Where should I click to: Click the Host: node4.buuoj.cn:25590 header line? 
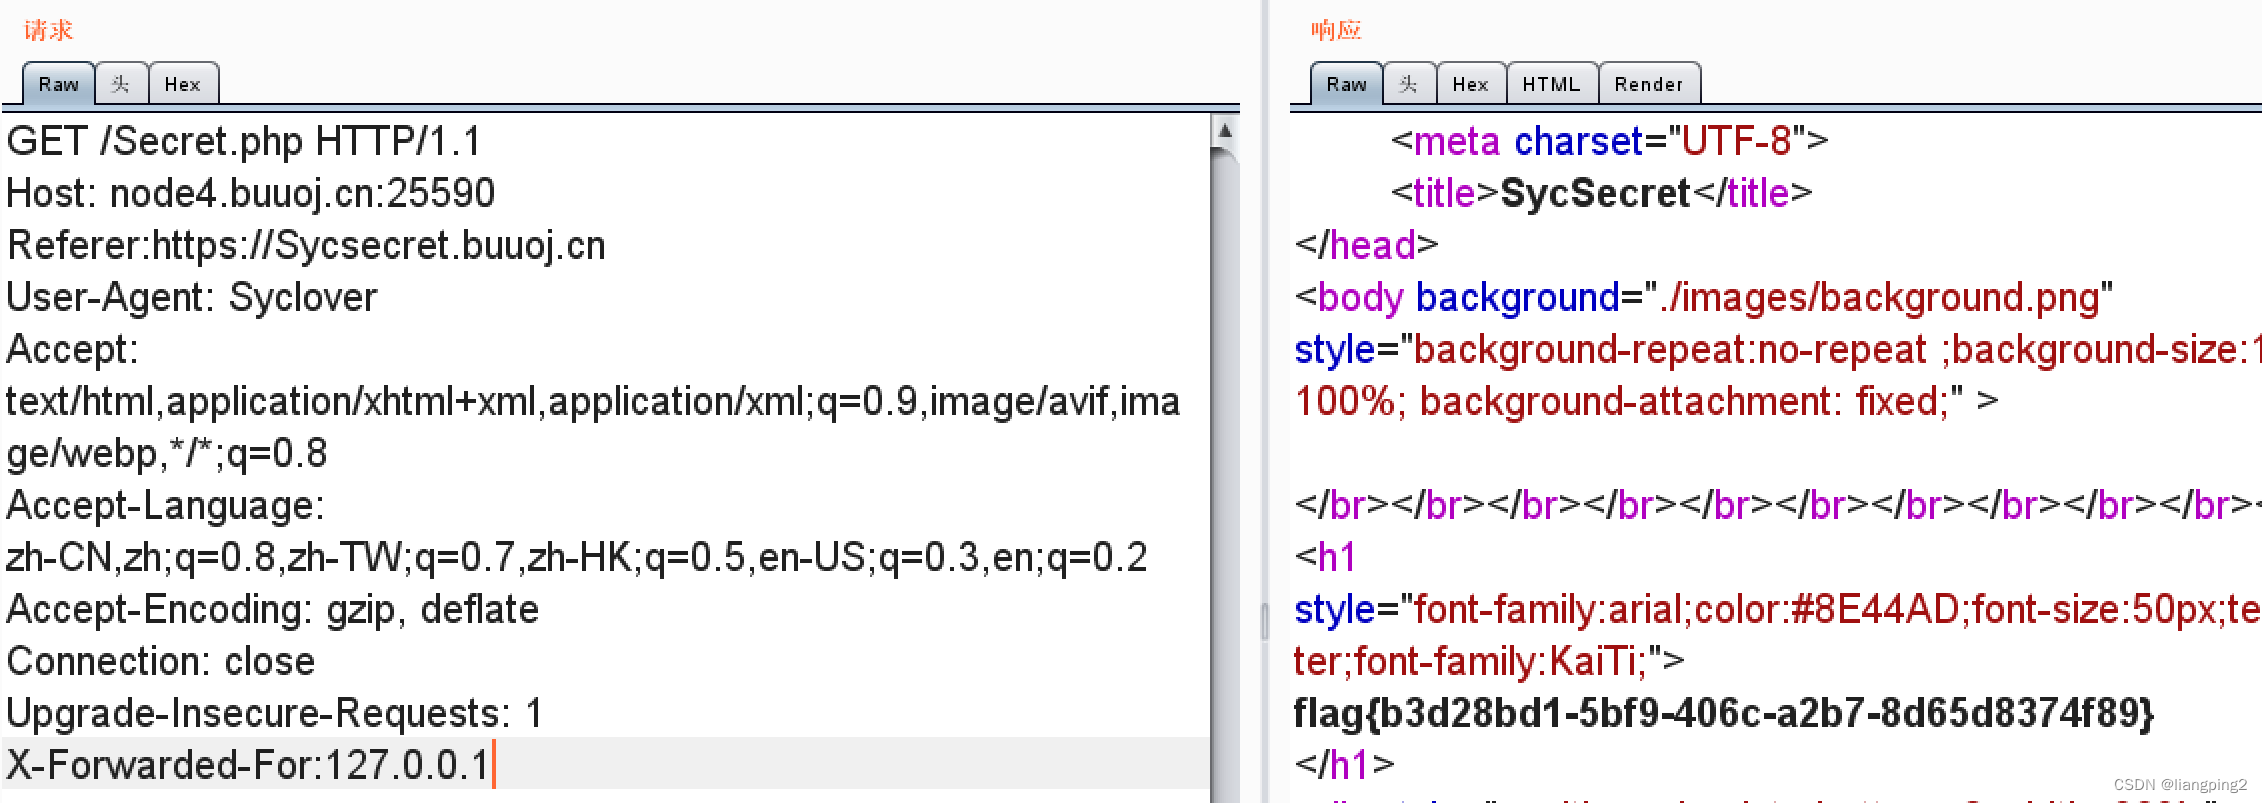[251, 193]
